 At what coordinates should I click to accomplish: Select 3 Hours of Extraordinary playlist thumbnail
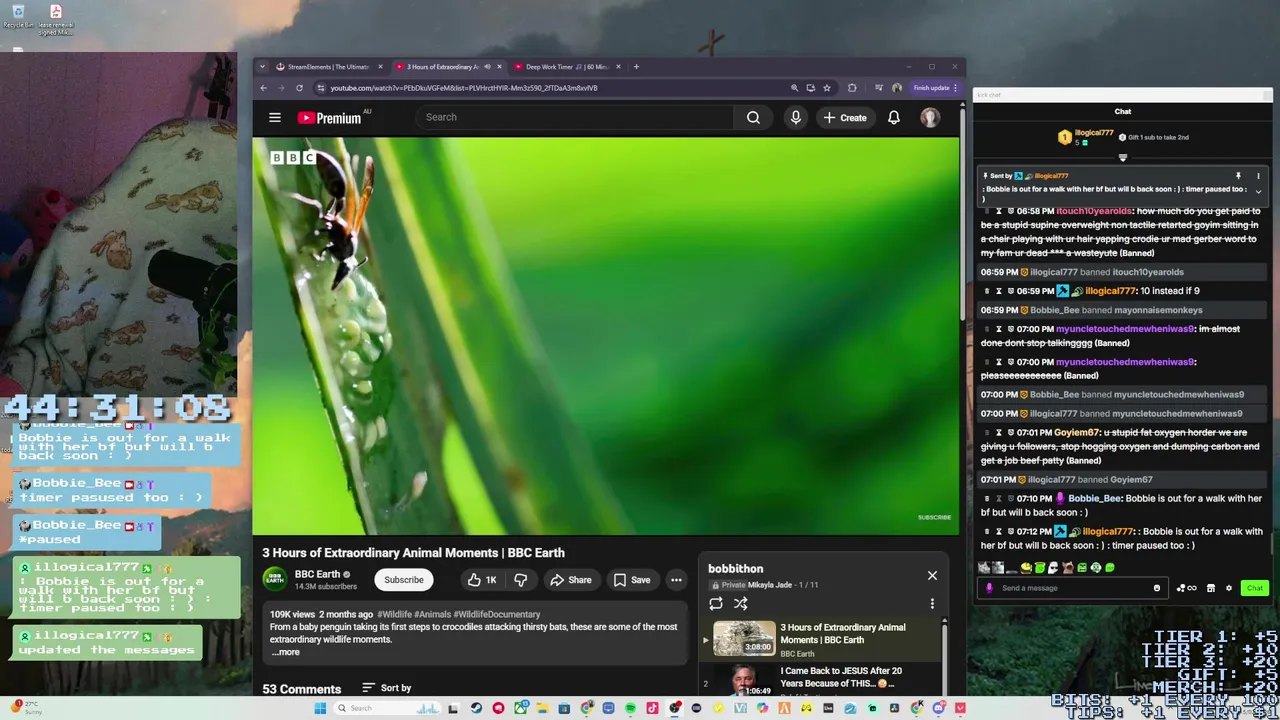[744, 638]
